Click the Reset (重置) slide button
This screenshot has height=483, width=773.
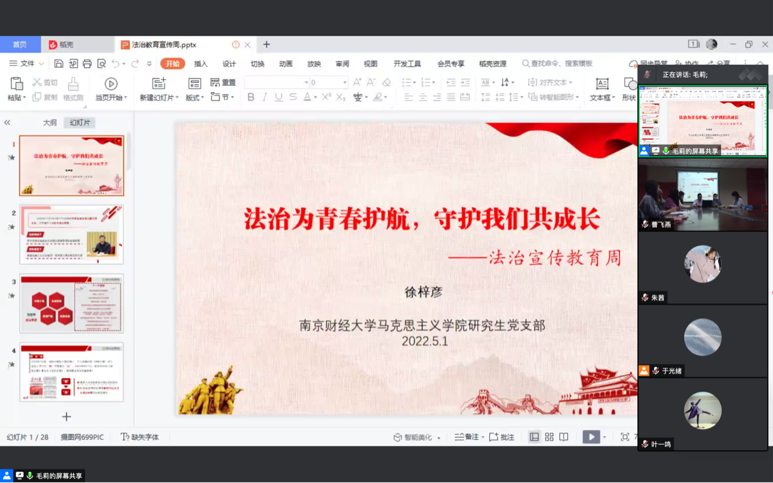(223, 82)
